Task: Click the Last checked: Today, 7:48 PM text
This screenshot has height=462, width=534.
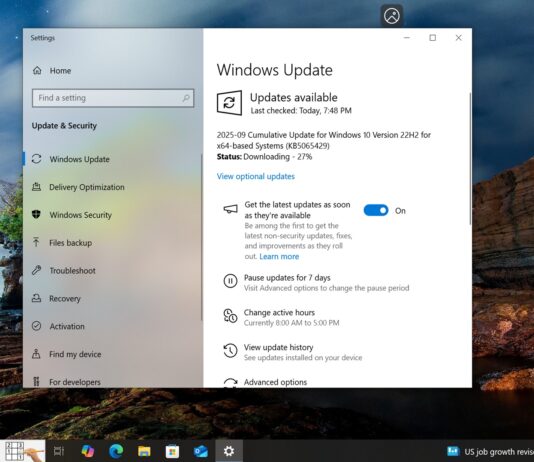Action: pos(301,111)
